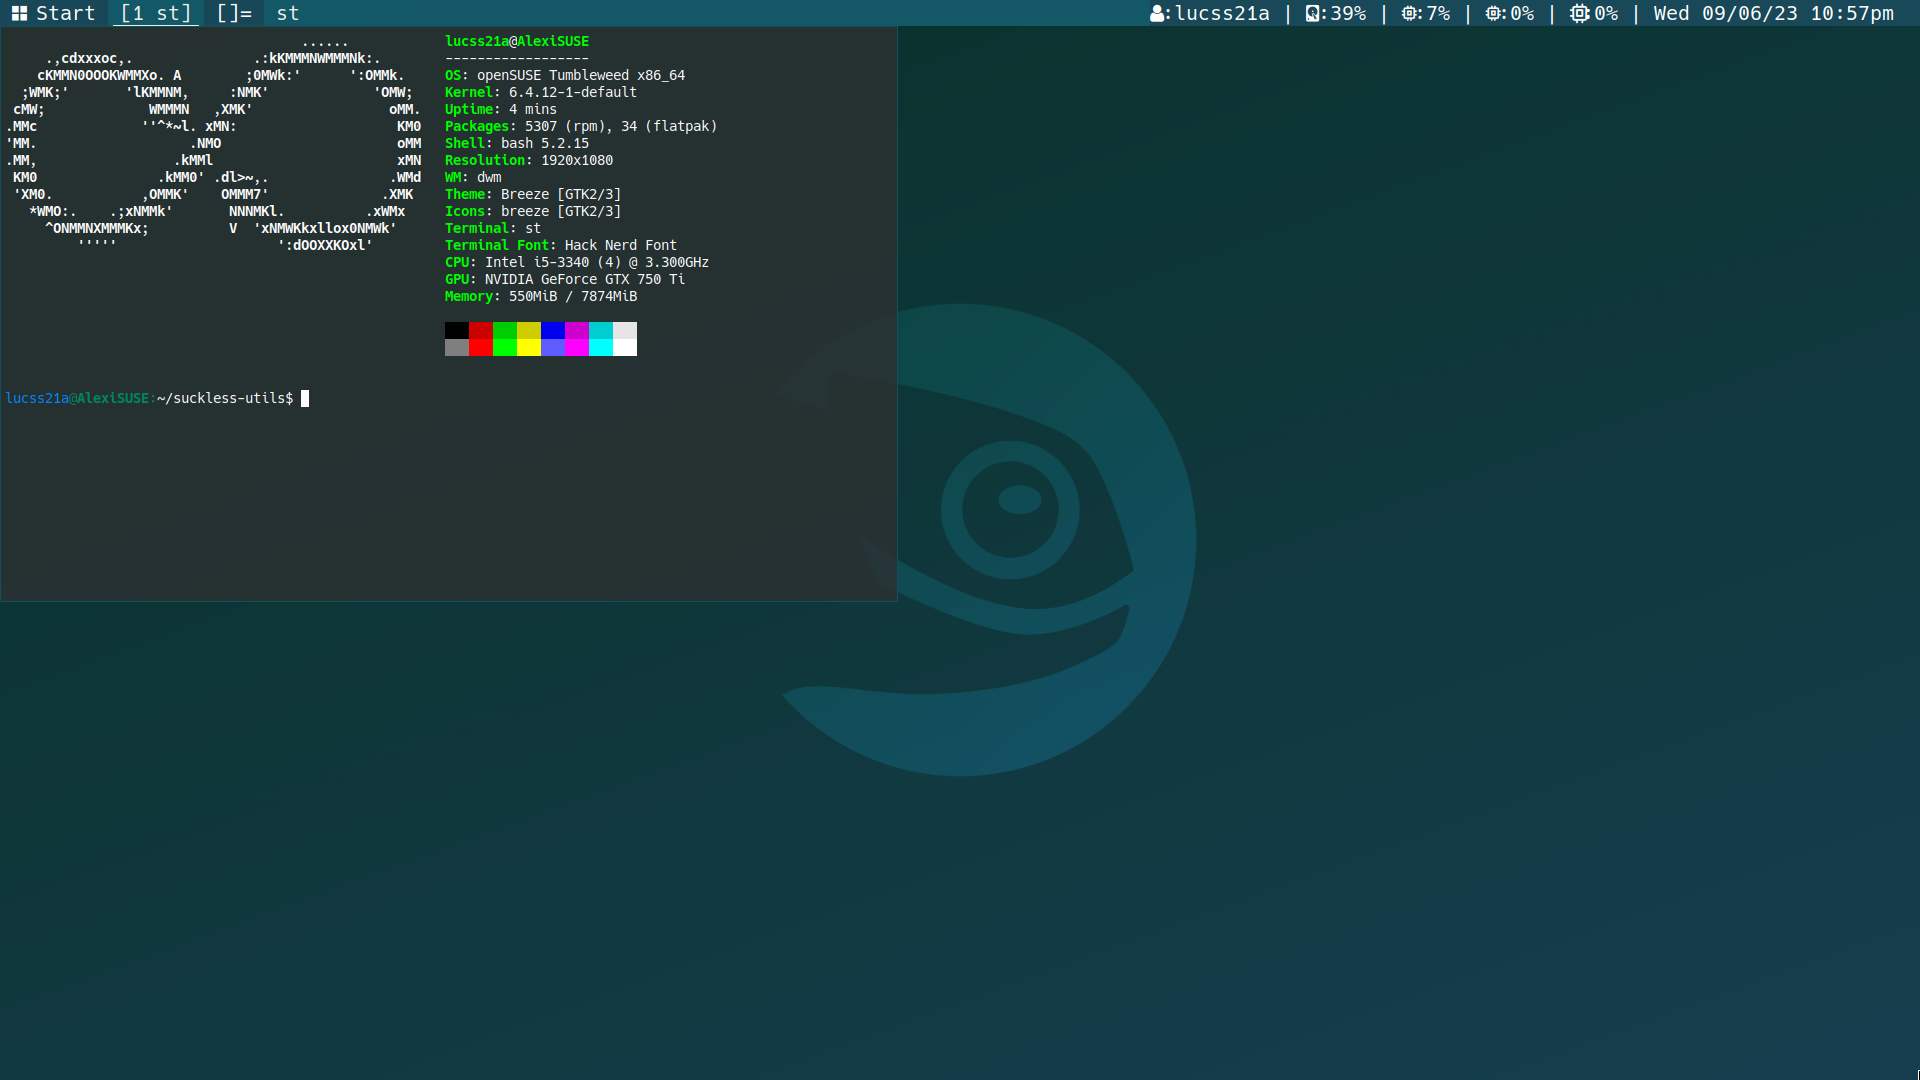Click the ~/suckless-utils$ prompt path

coord(225,398)
